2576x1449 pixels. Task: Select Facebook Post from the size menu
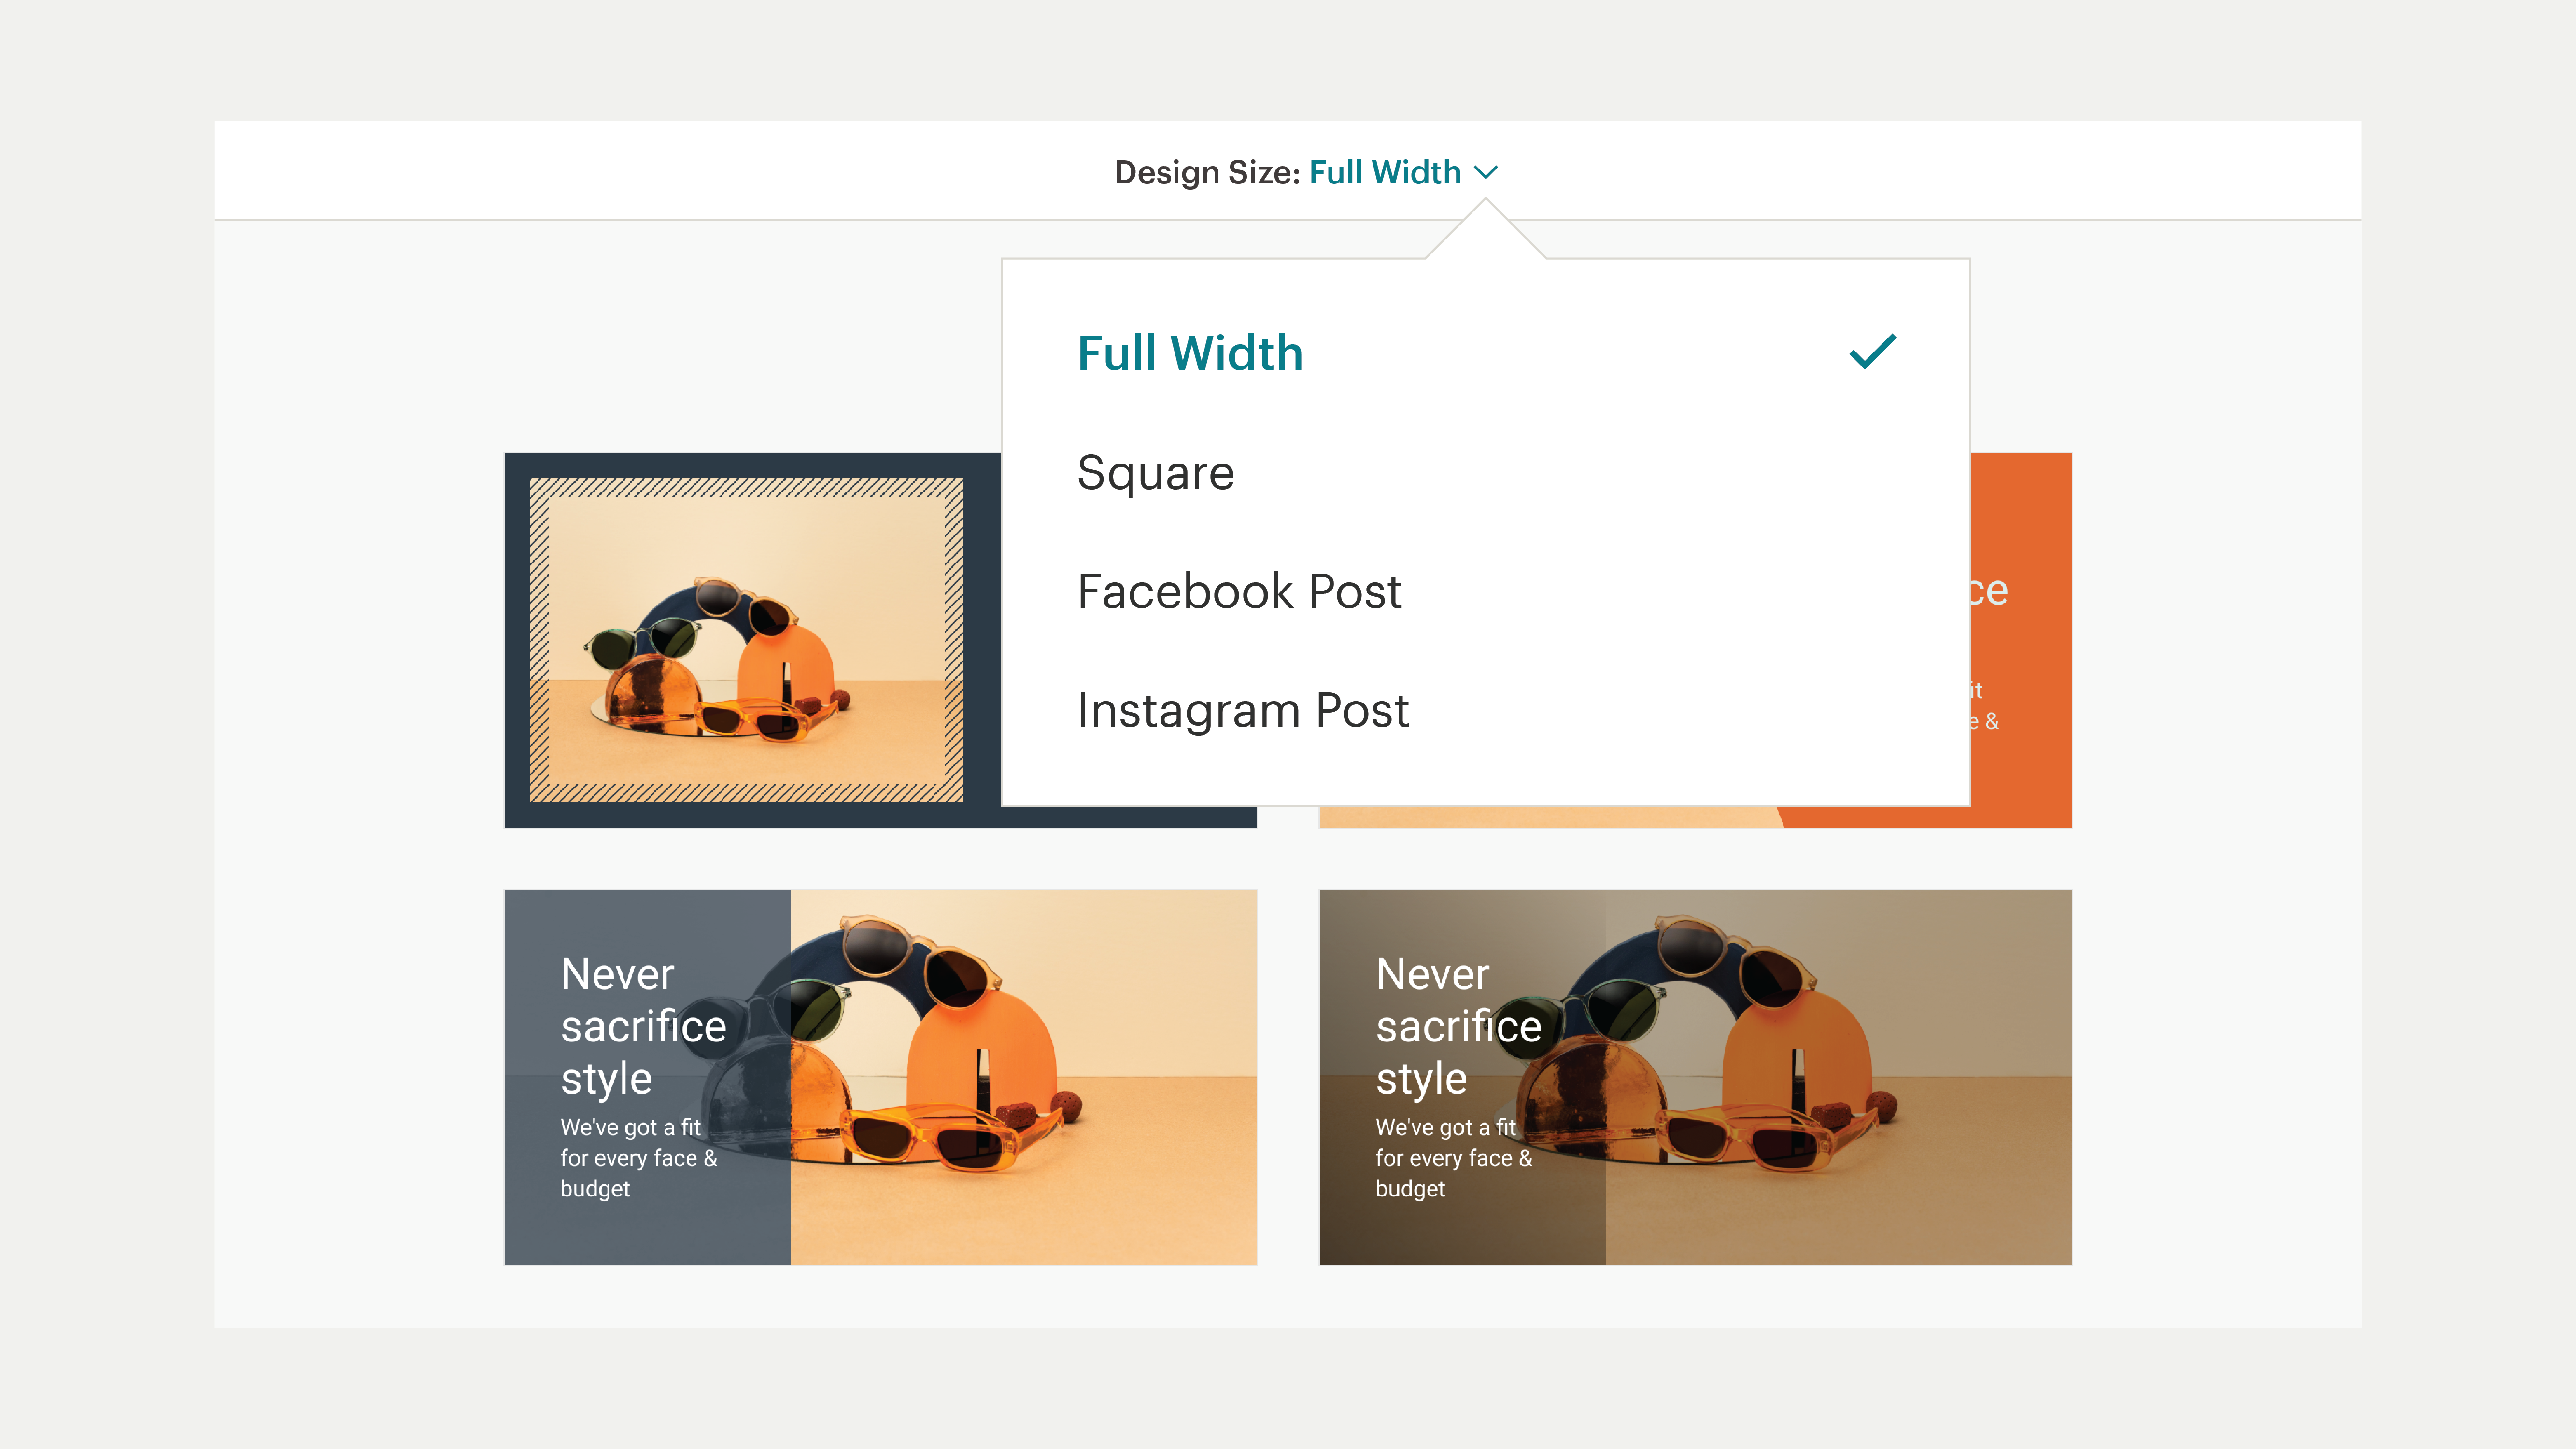pos(1239,591)
